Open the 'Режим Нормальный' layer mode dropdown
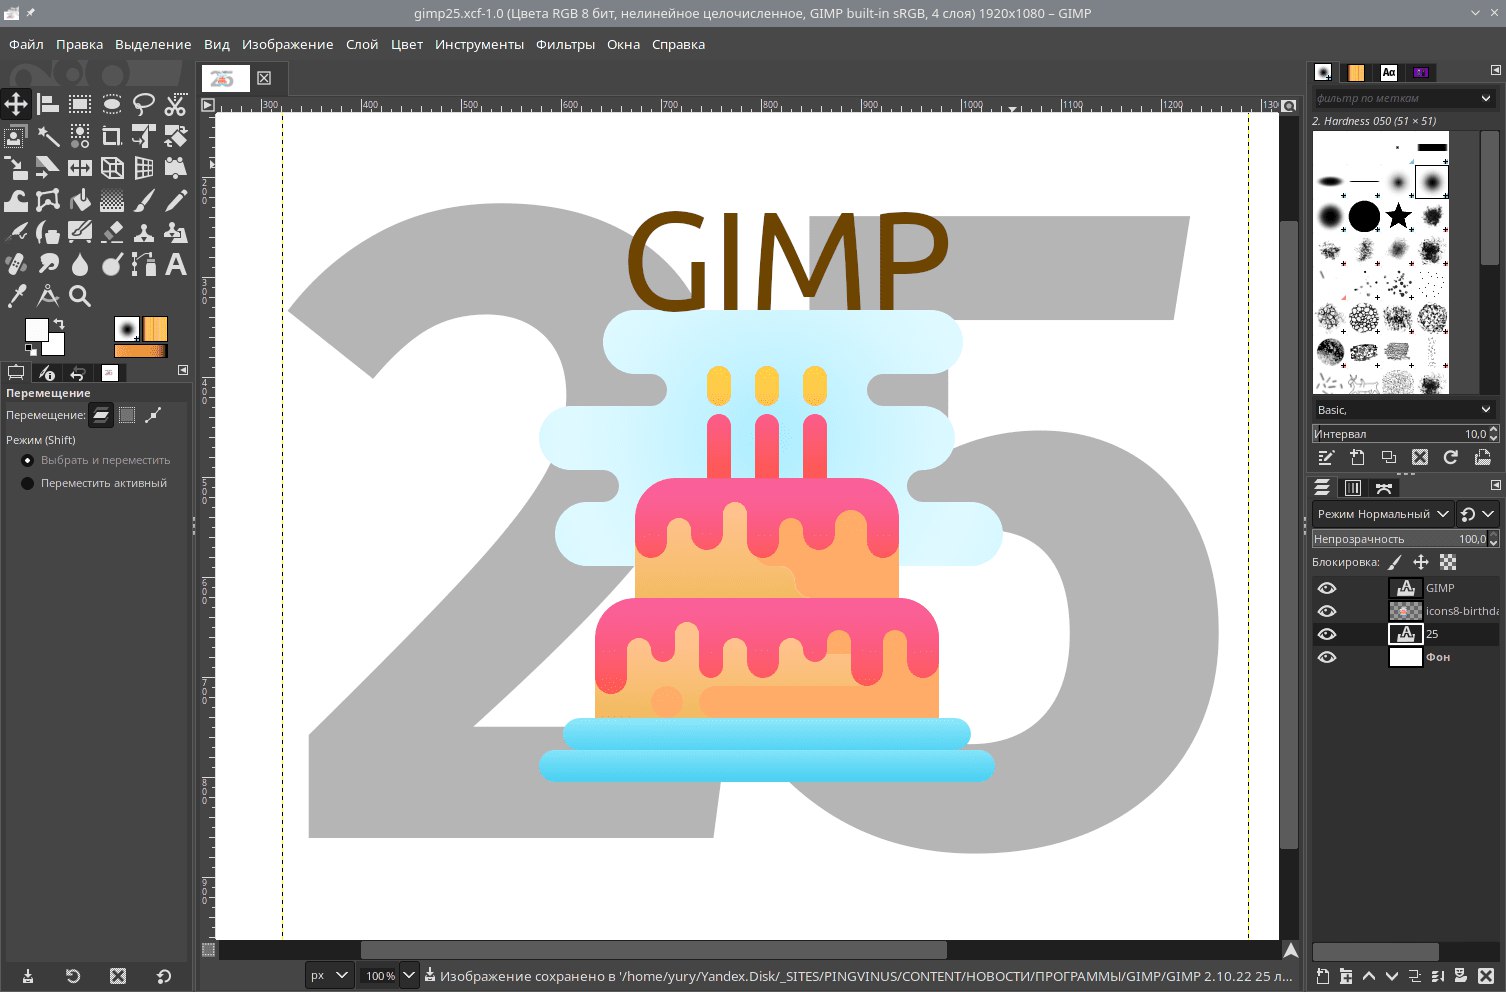Image resolution: width=1506 pixels, height=992 pixels. click(1382, 514)
